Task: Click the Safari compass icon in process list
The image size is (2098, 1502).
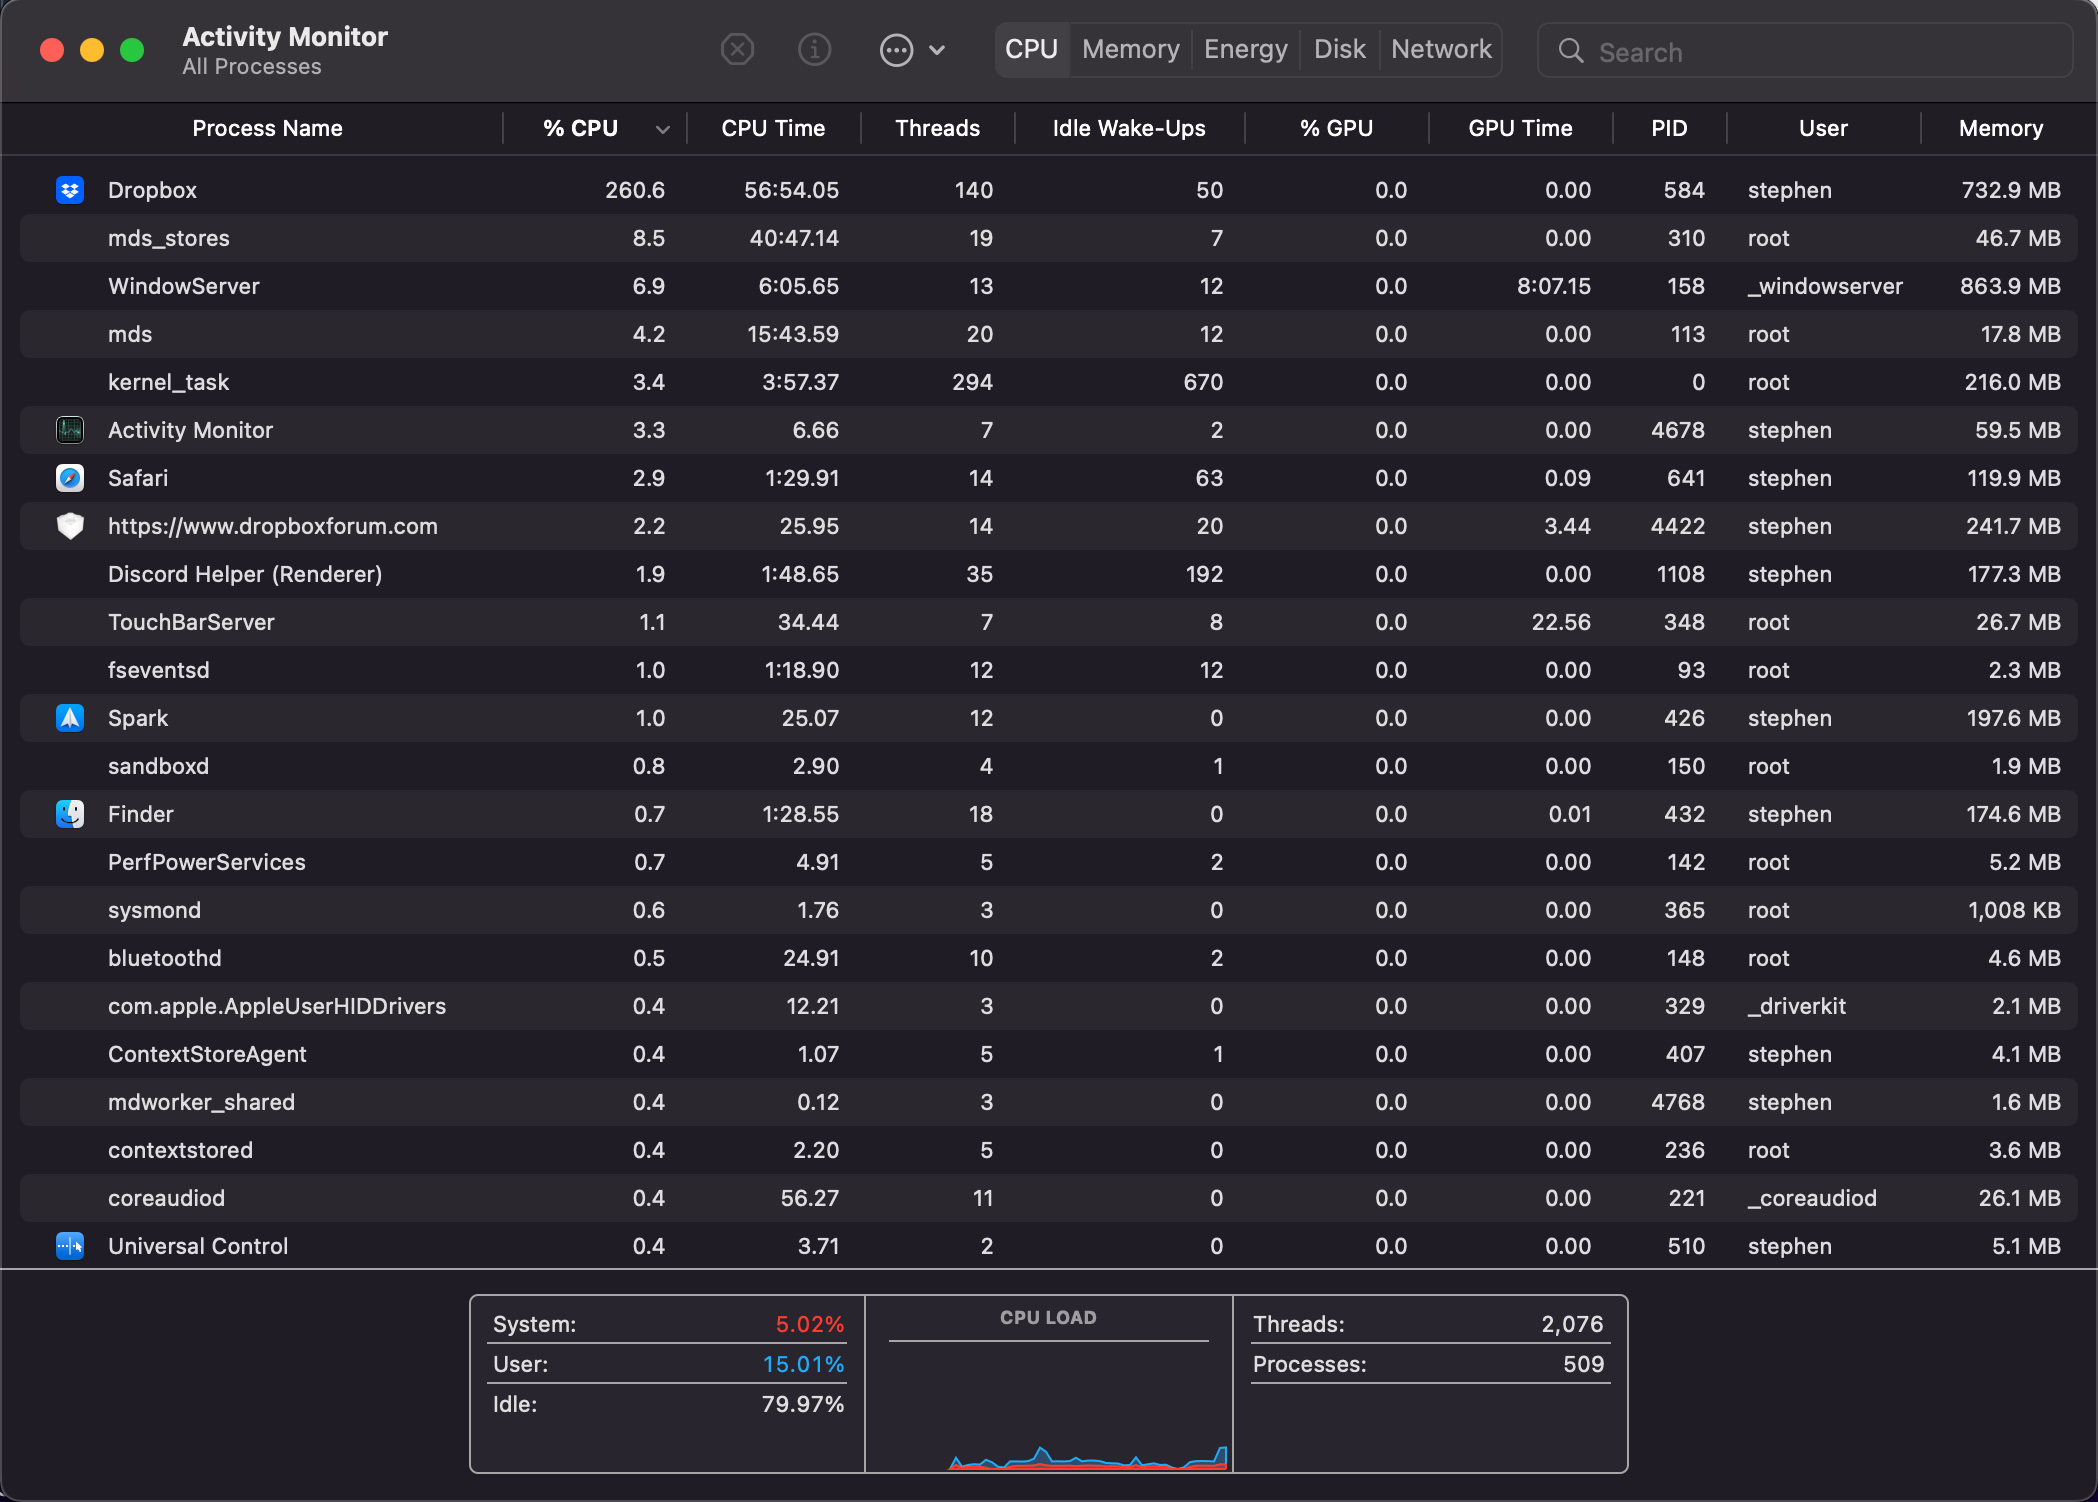Action: coord(69,478)
